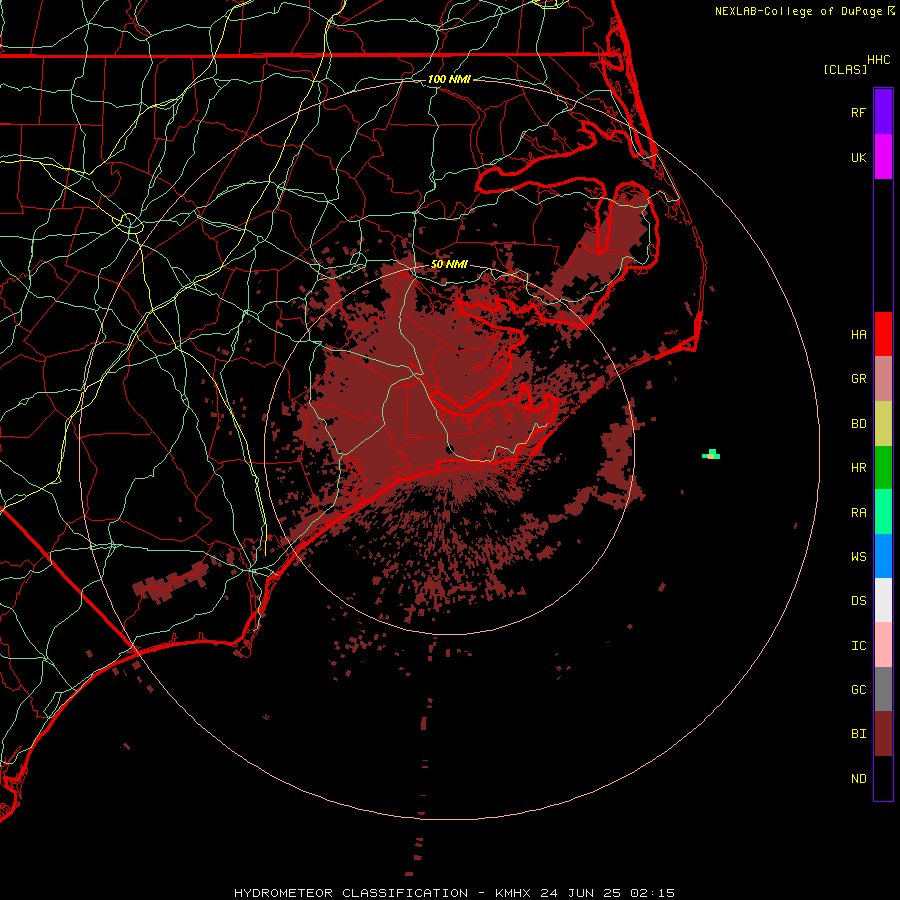The width and height of the screenshot is (900, 900).
Task: Click the WS blue legend swatch
Action: (883, 556)
